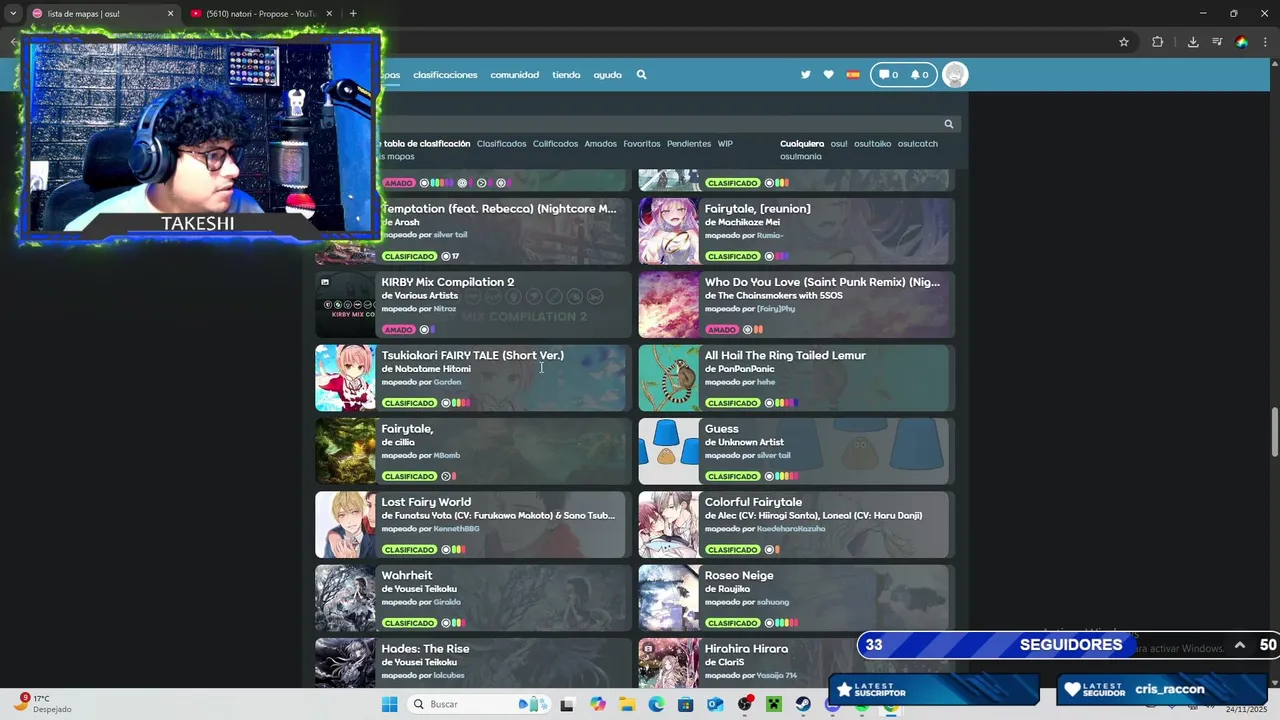Click Colorful Fairytale cover thumbnail
Image resolution: width=1280 pixels, height=720 pixels.
click(669, 525)
